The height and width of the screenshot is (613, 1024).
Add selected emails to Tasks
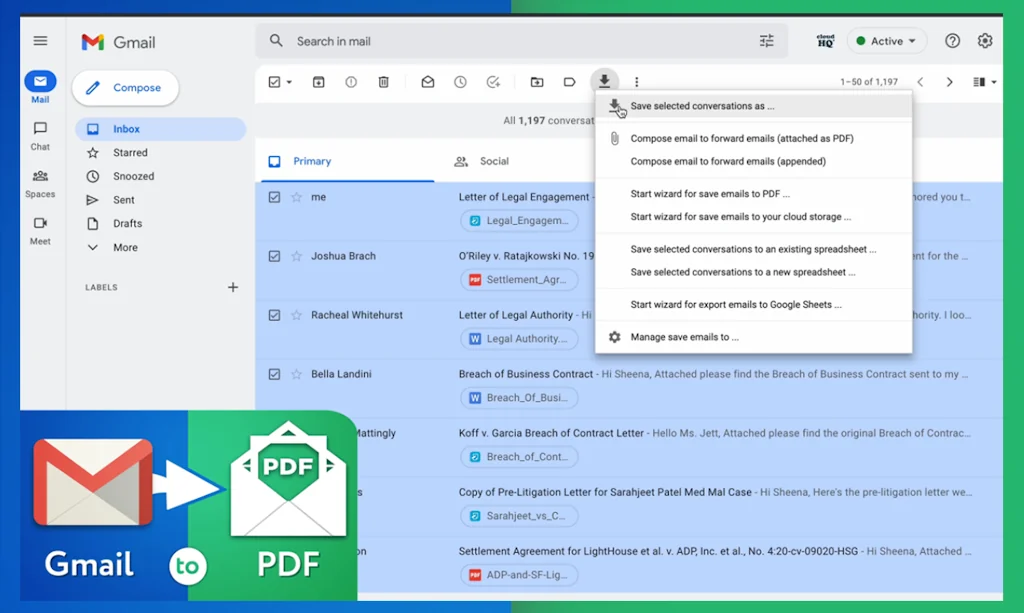point(492,82)
